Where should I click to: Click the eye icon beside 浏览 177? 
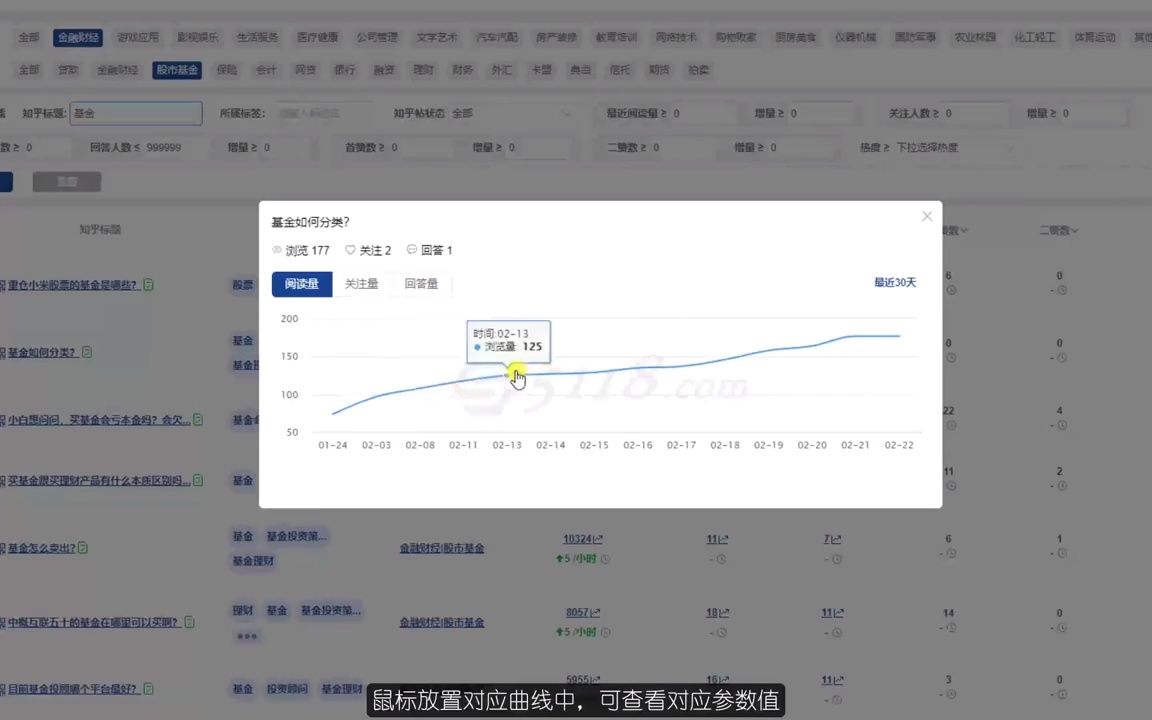pos(277,251)
